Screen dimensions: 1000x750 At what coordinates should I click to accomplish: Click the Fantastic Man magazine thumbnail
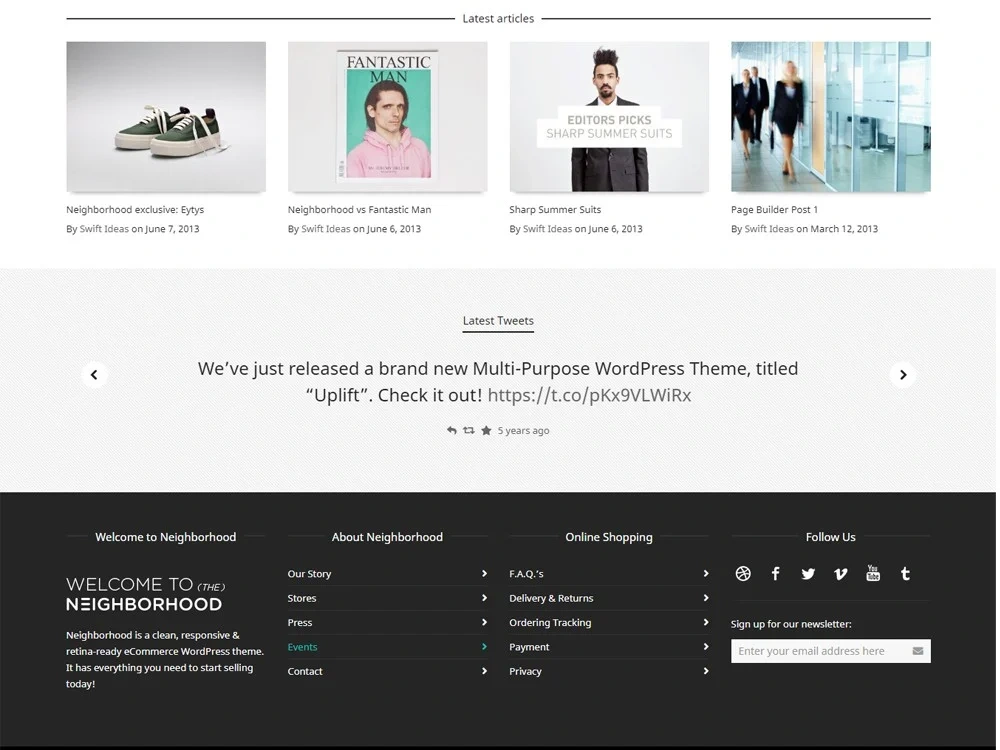pos(387,117)
